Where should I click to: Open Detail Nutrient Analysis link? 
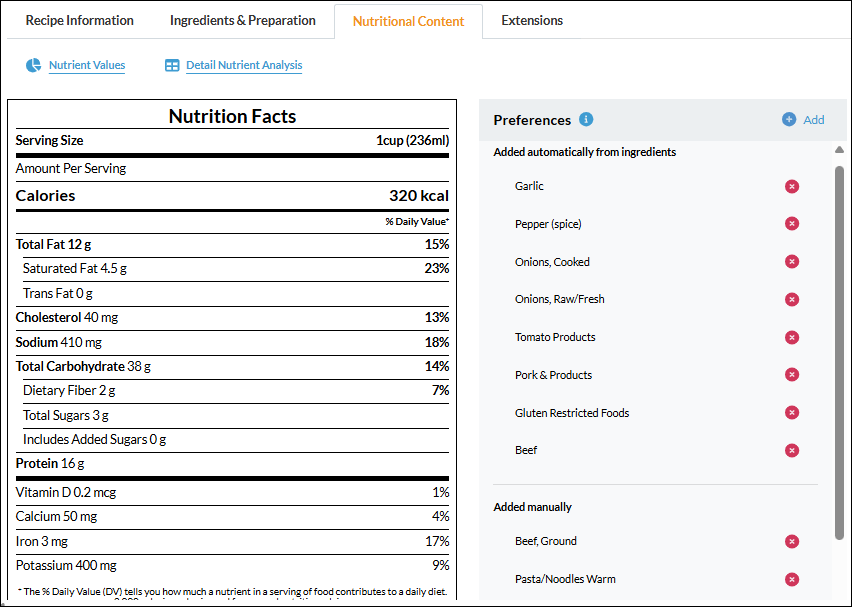[x=244, y=65]
